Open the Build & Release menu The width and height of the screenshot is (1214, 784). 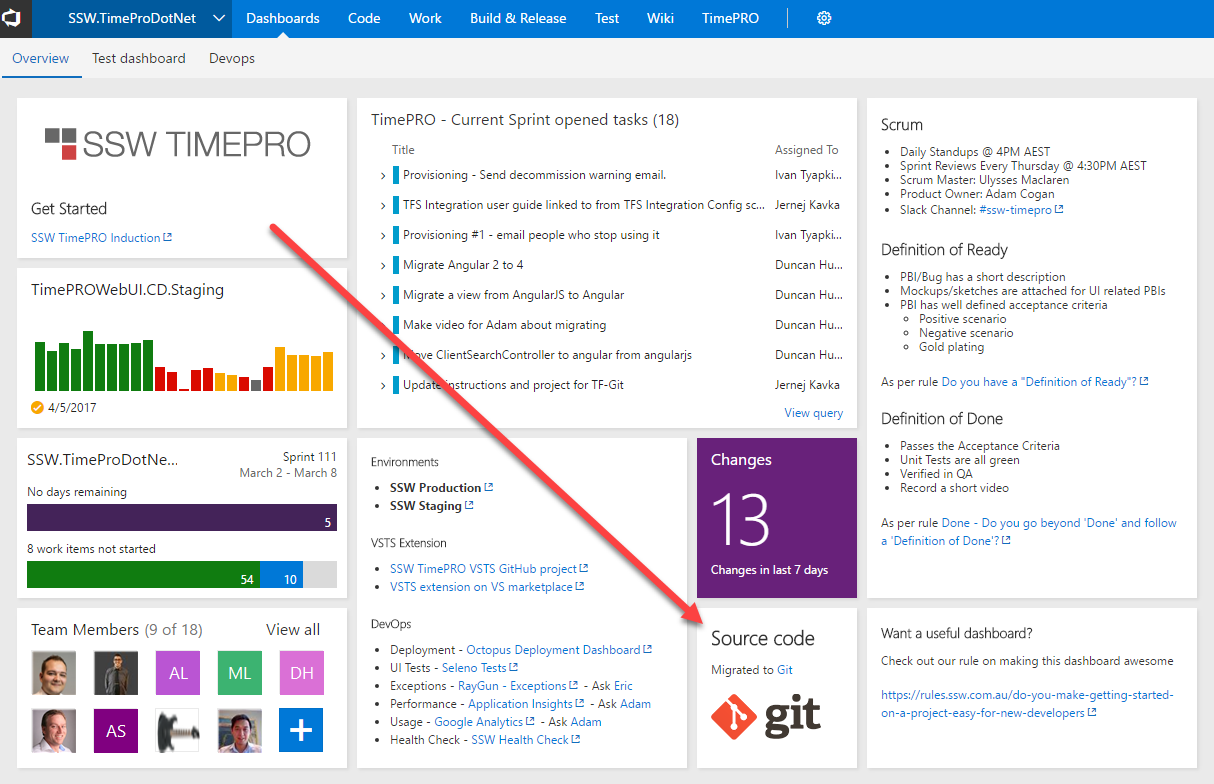point(517,18)
